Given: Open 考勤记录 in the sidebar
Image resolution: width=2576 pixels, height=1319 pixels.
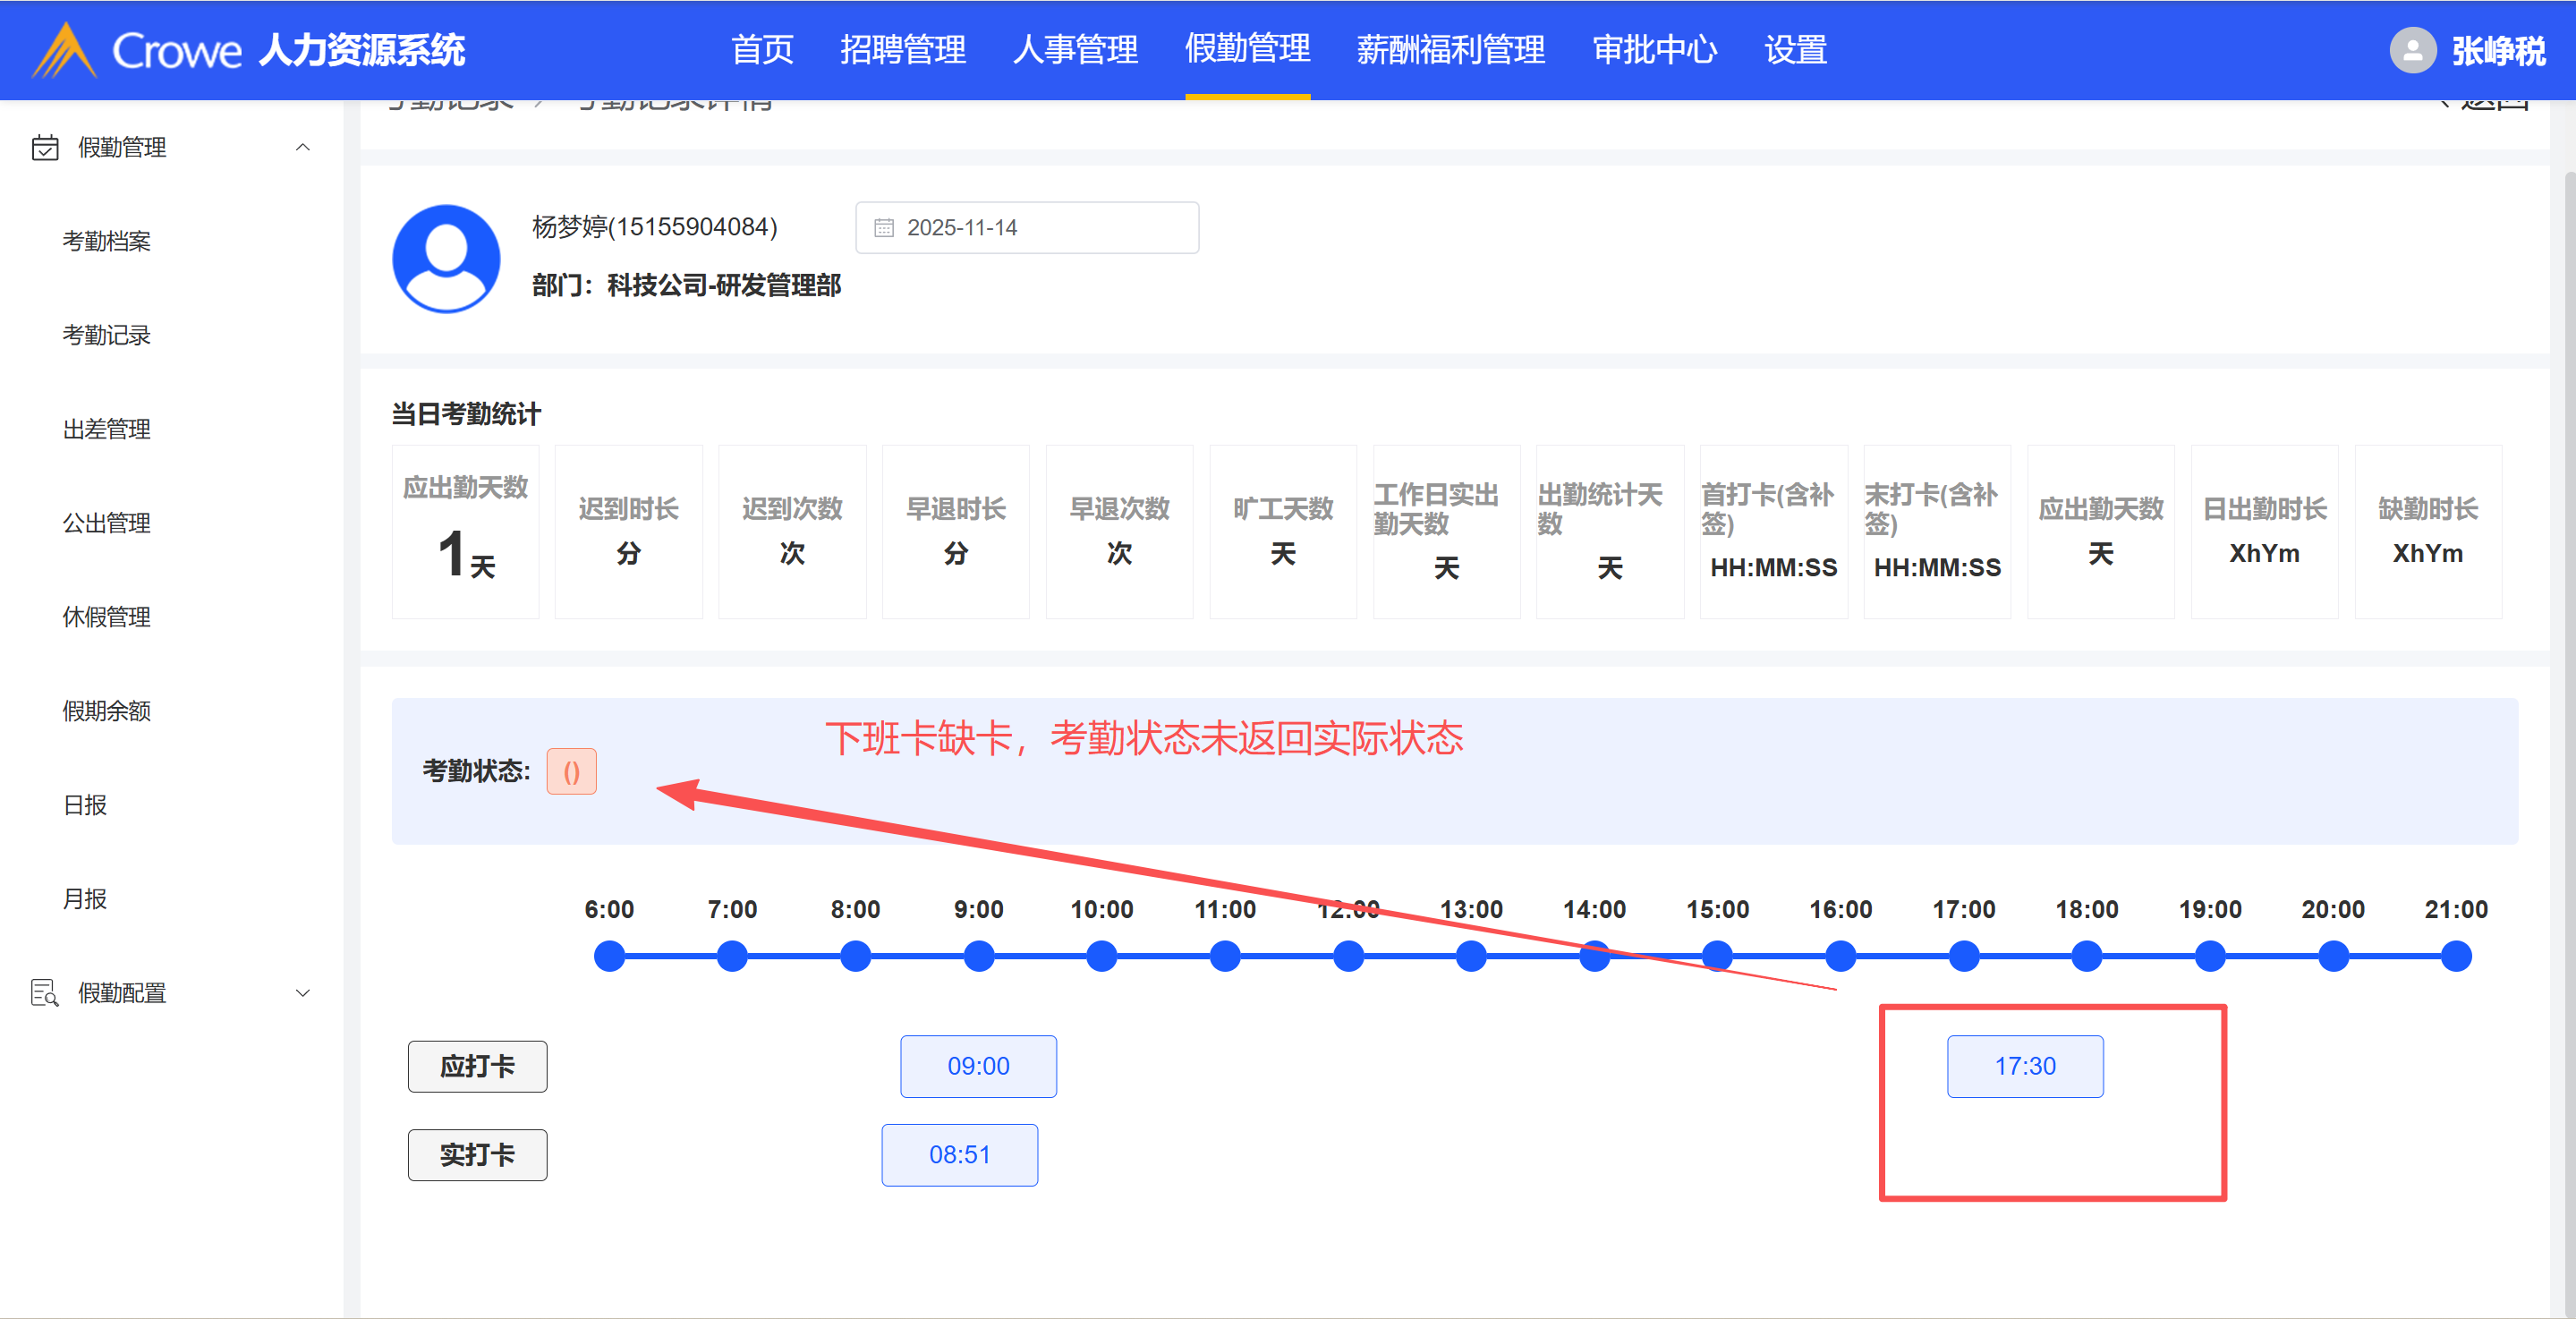Looking at the screenshot, I should [106, 336].
